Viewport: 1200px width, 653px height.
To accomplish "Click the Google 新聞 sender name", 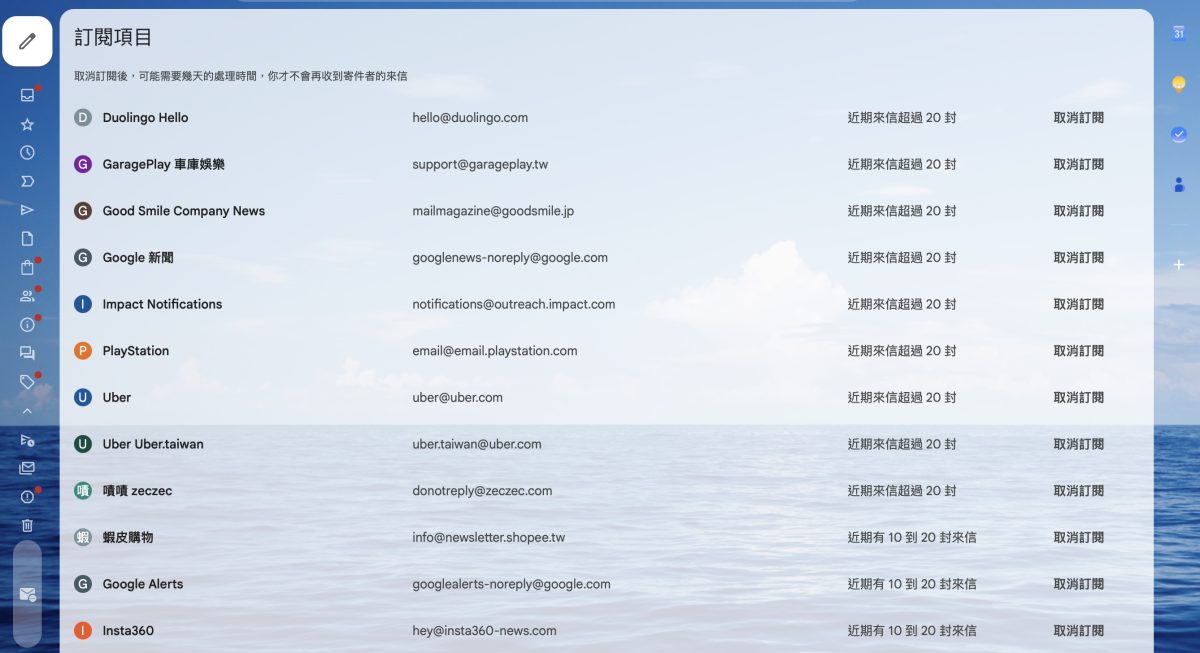I will click(x=138, y=257).
